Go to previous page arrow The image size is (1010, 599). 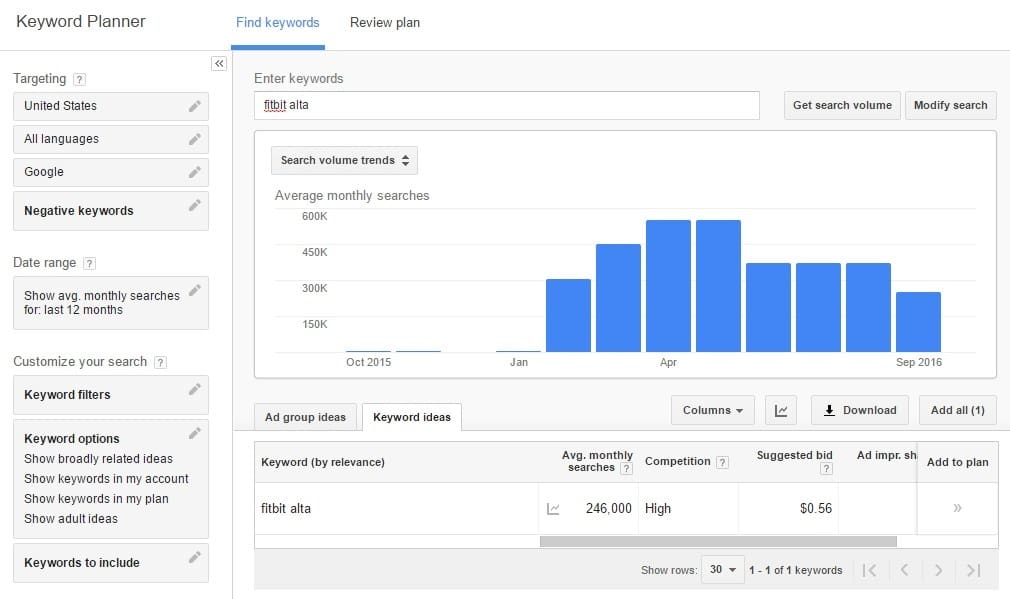tap(904, 570)
